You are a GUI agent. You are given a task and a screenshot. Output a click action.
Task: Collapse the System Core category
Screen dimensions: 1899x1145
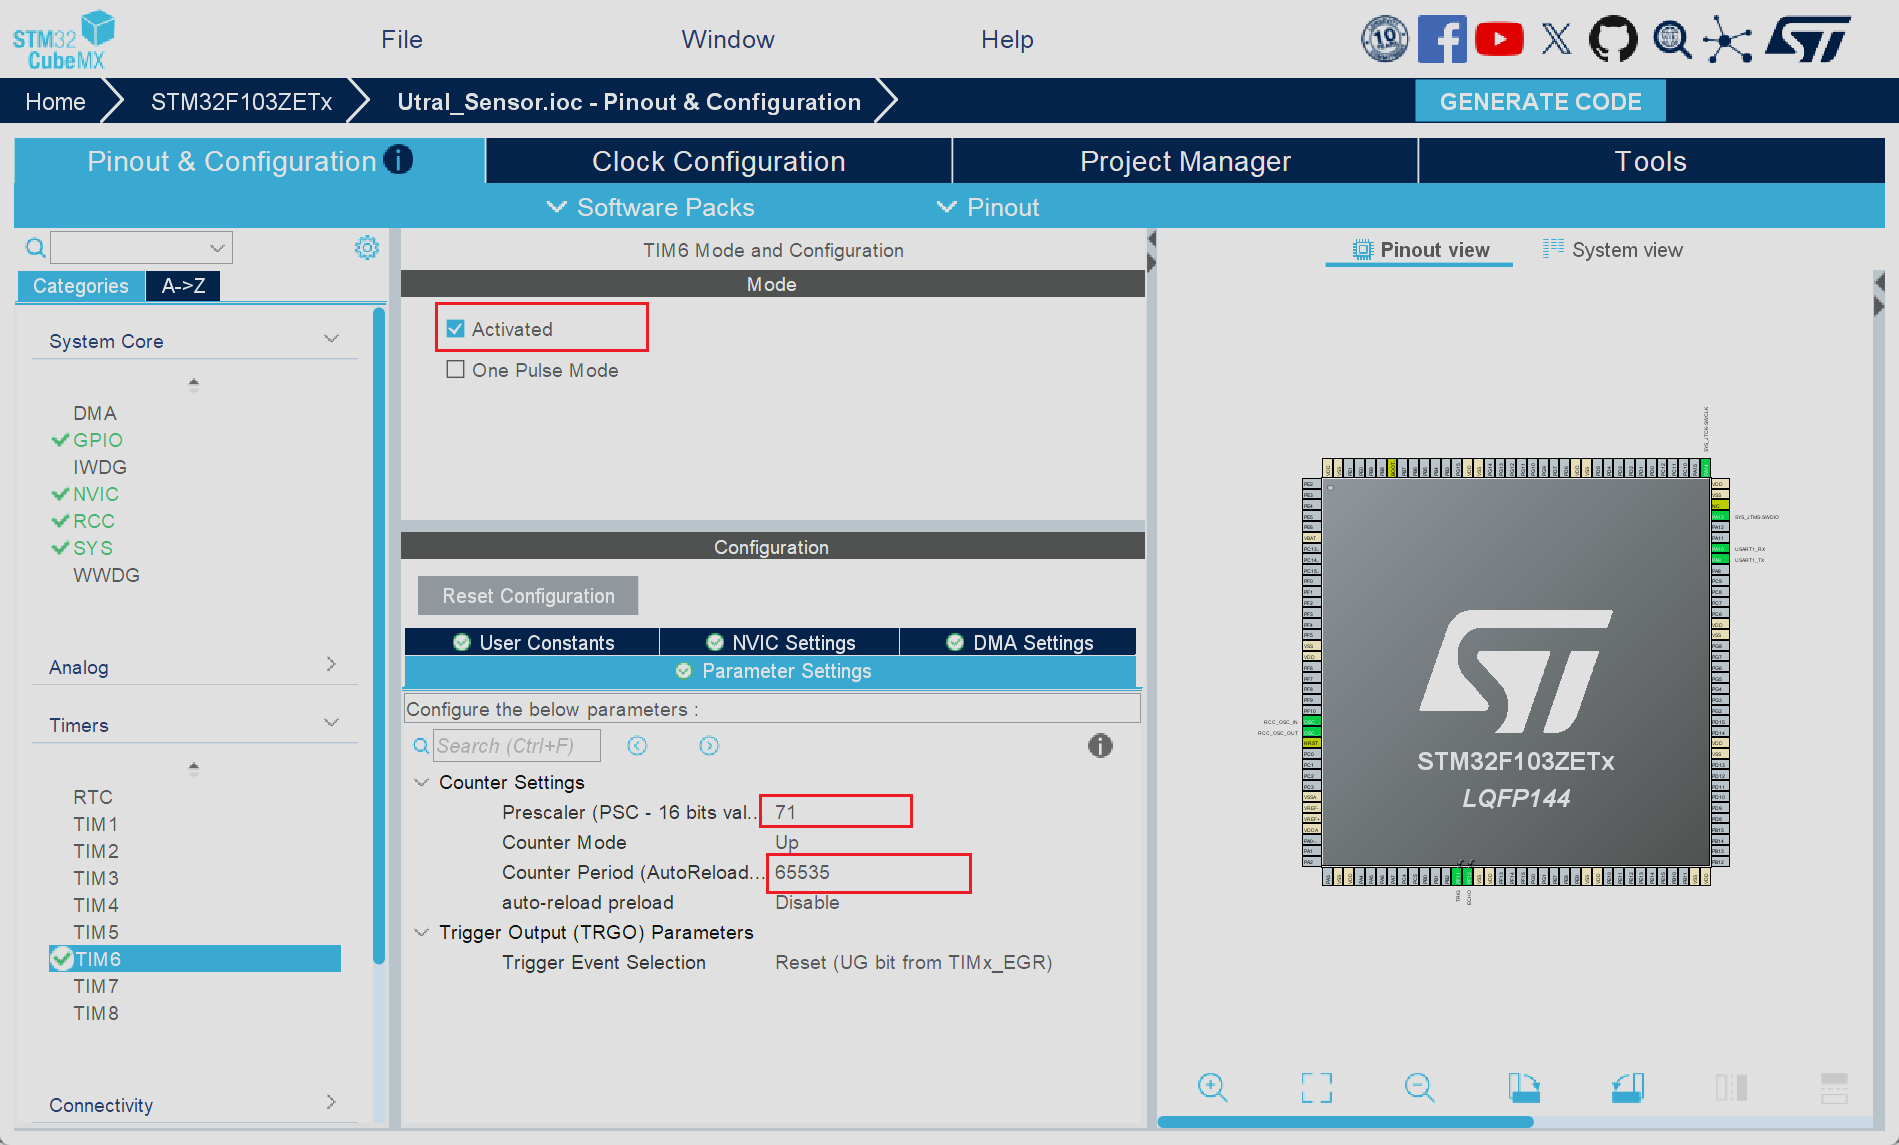332,339
